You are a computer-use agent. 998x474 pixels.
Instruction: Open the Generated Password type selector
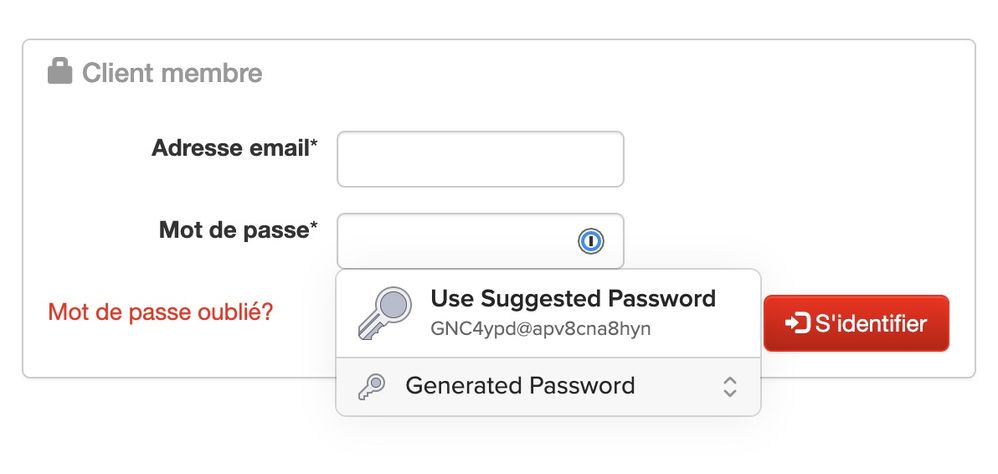click(x=548, y=387)
